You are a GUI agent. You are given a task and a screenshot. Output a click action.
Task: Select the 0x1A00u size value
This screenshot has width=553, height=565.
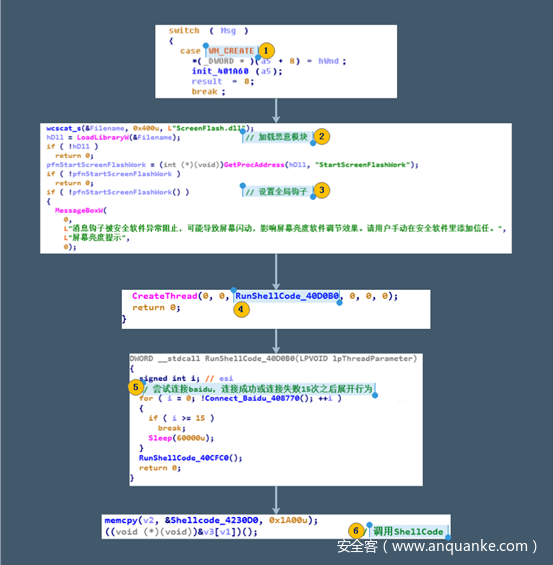click(x=290, y=520)
